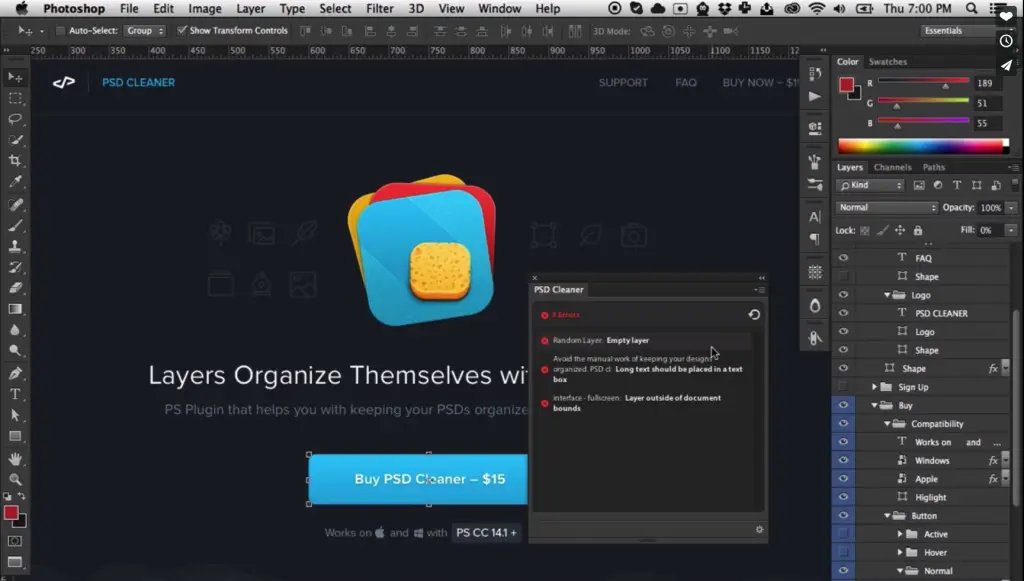Open PSD Cleaner settings gear
1024x581 pixels.
(759, 529)
